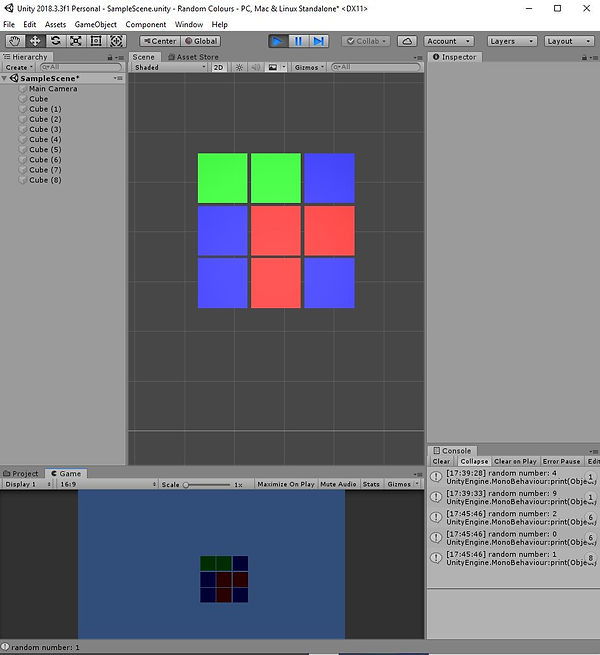Toggle Center pivot mode
The image size is (600, 655).
click(x=160, y=41)
